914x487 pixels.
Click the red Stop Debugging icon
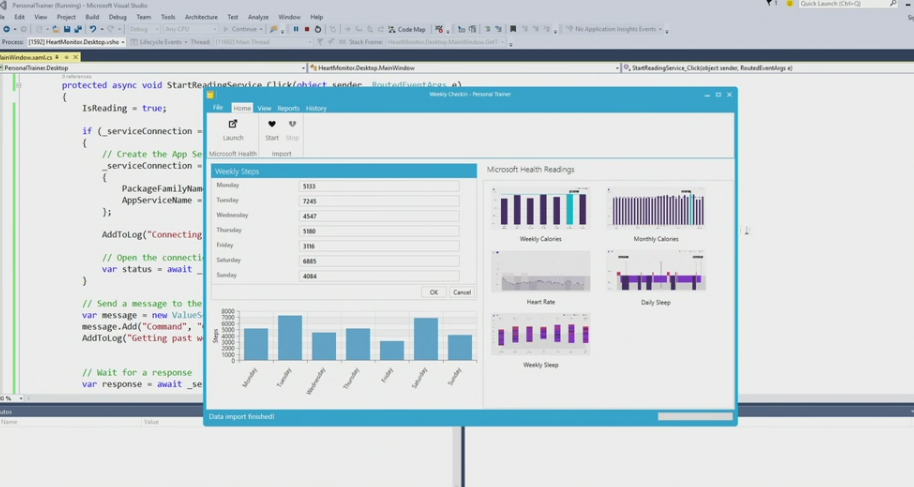pos(307,29)
